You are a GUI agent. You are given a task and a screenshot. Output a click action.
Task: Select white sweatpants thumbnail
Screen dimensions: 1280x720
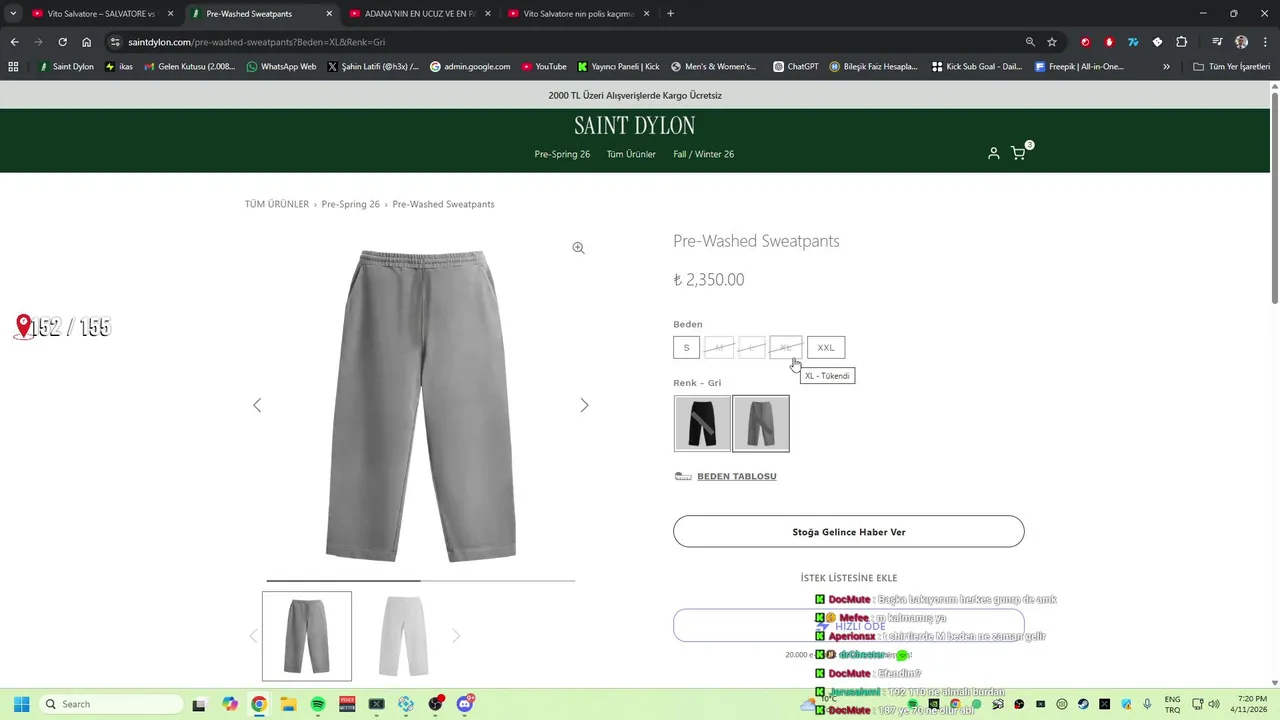[x=404, y=636]
